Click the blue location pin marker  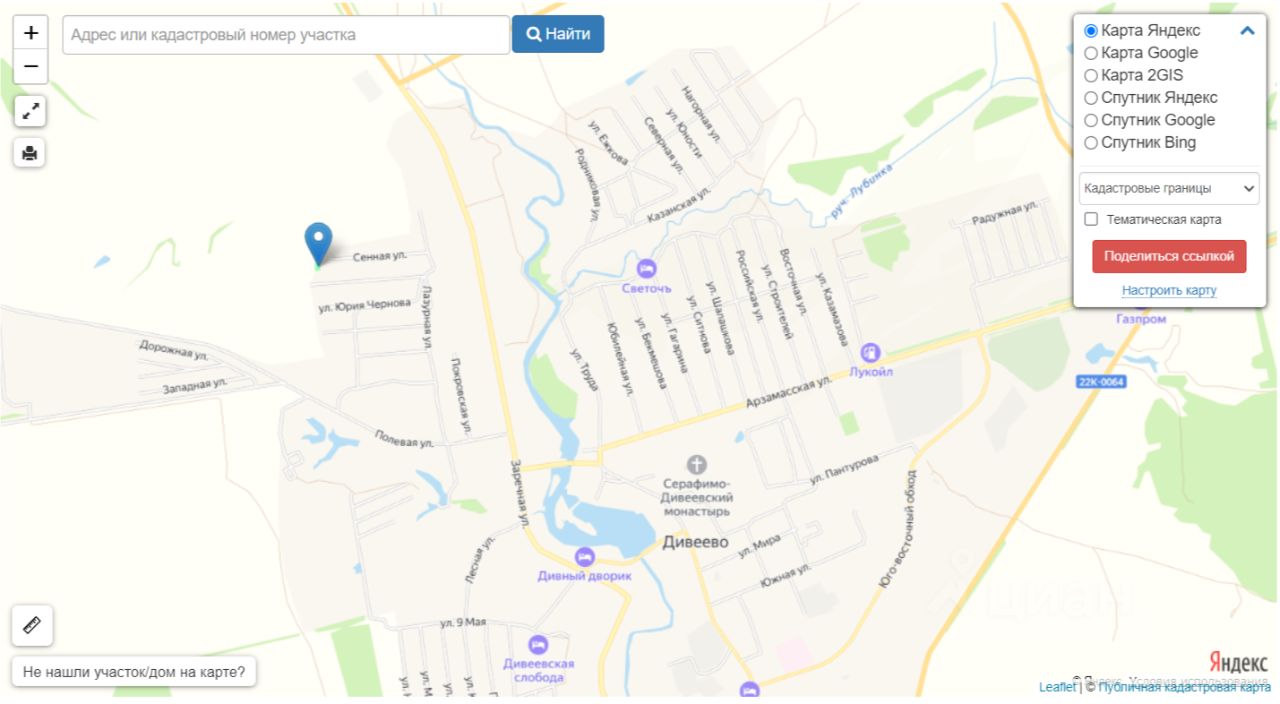pos(318,244)
